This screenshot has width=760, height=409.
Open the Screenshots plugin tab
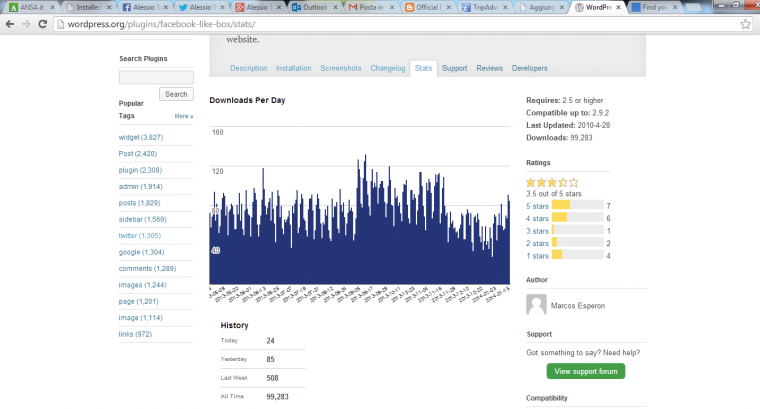[341, 68]
